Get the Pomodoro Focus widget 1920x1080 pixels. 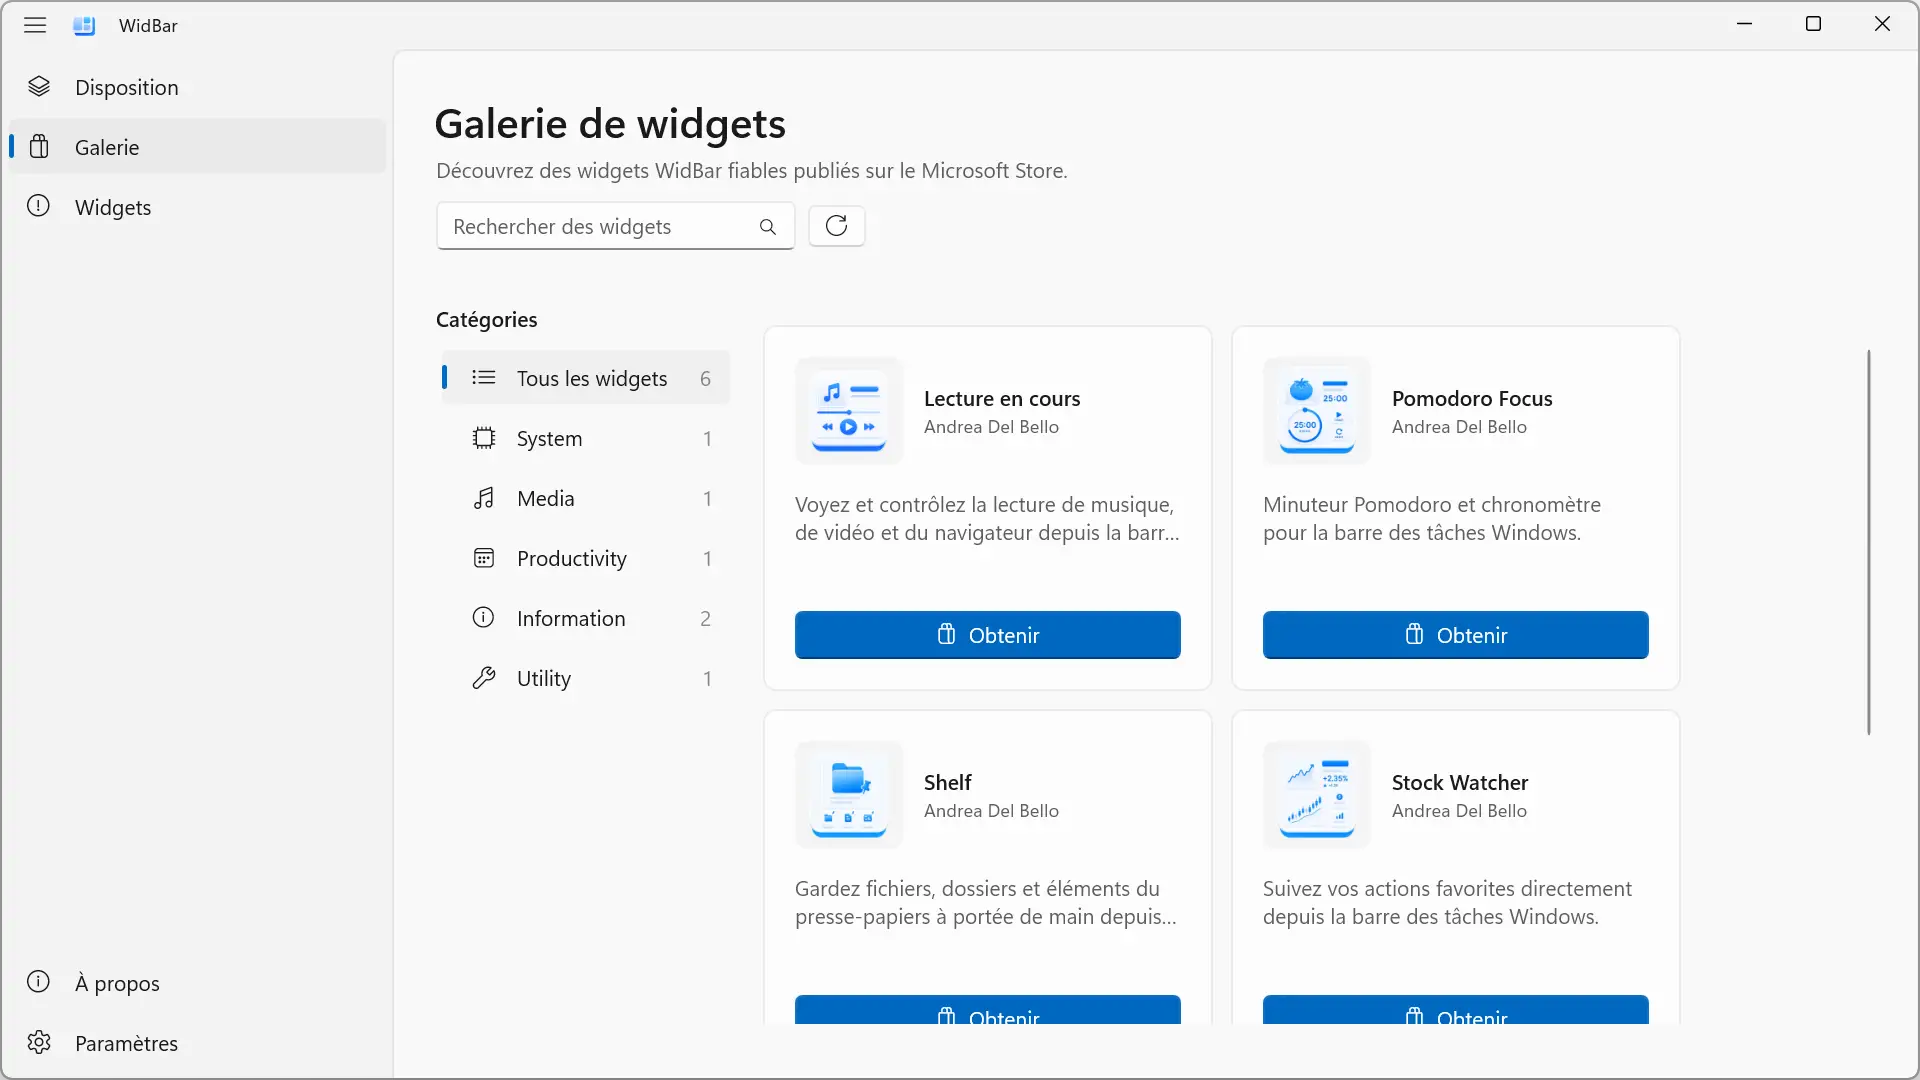(1456, 635)
